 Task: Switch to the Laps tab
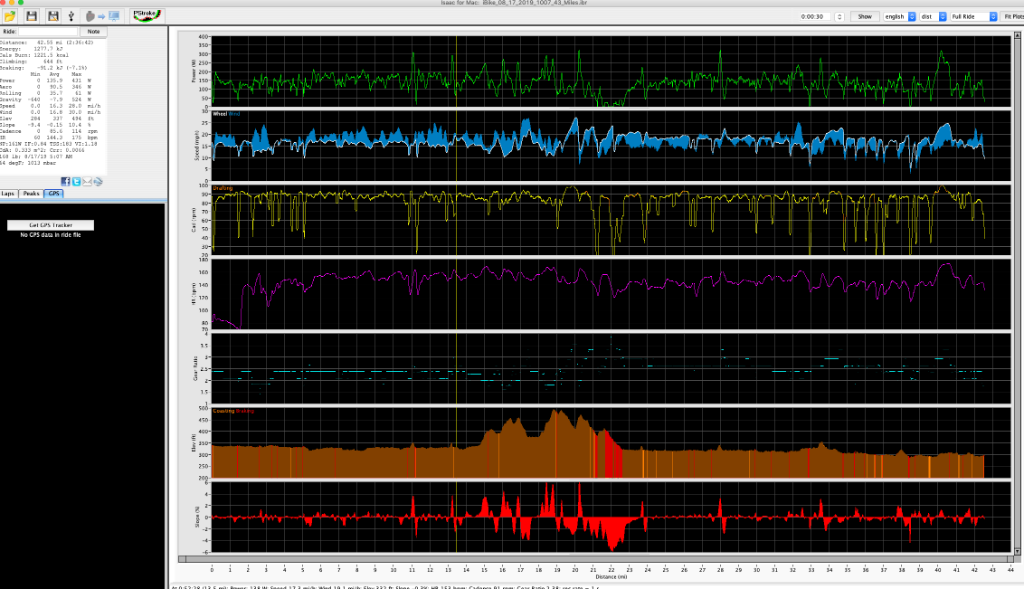point(8,193)
